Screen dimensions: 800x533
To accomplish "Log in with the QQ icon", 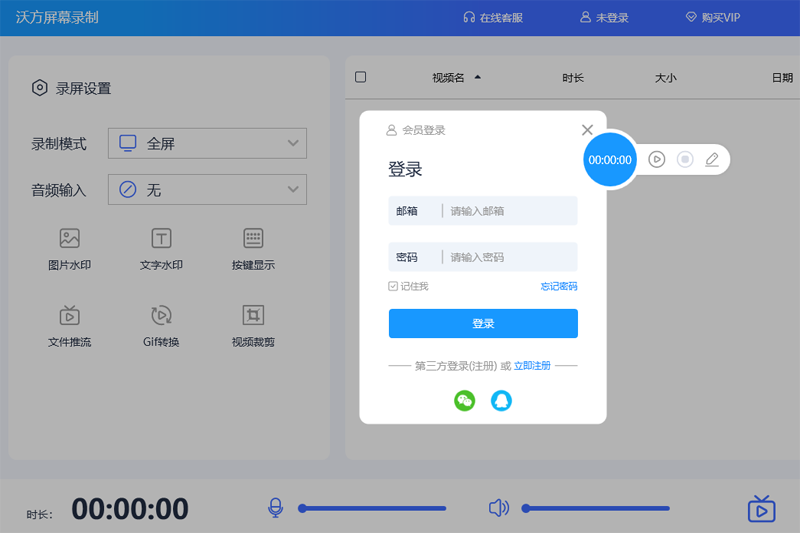I will pos(501,401).
